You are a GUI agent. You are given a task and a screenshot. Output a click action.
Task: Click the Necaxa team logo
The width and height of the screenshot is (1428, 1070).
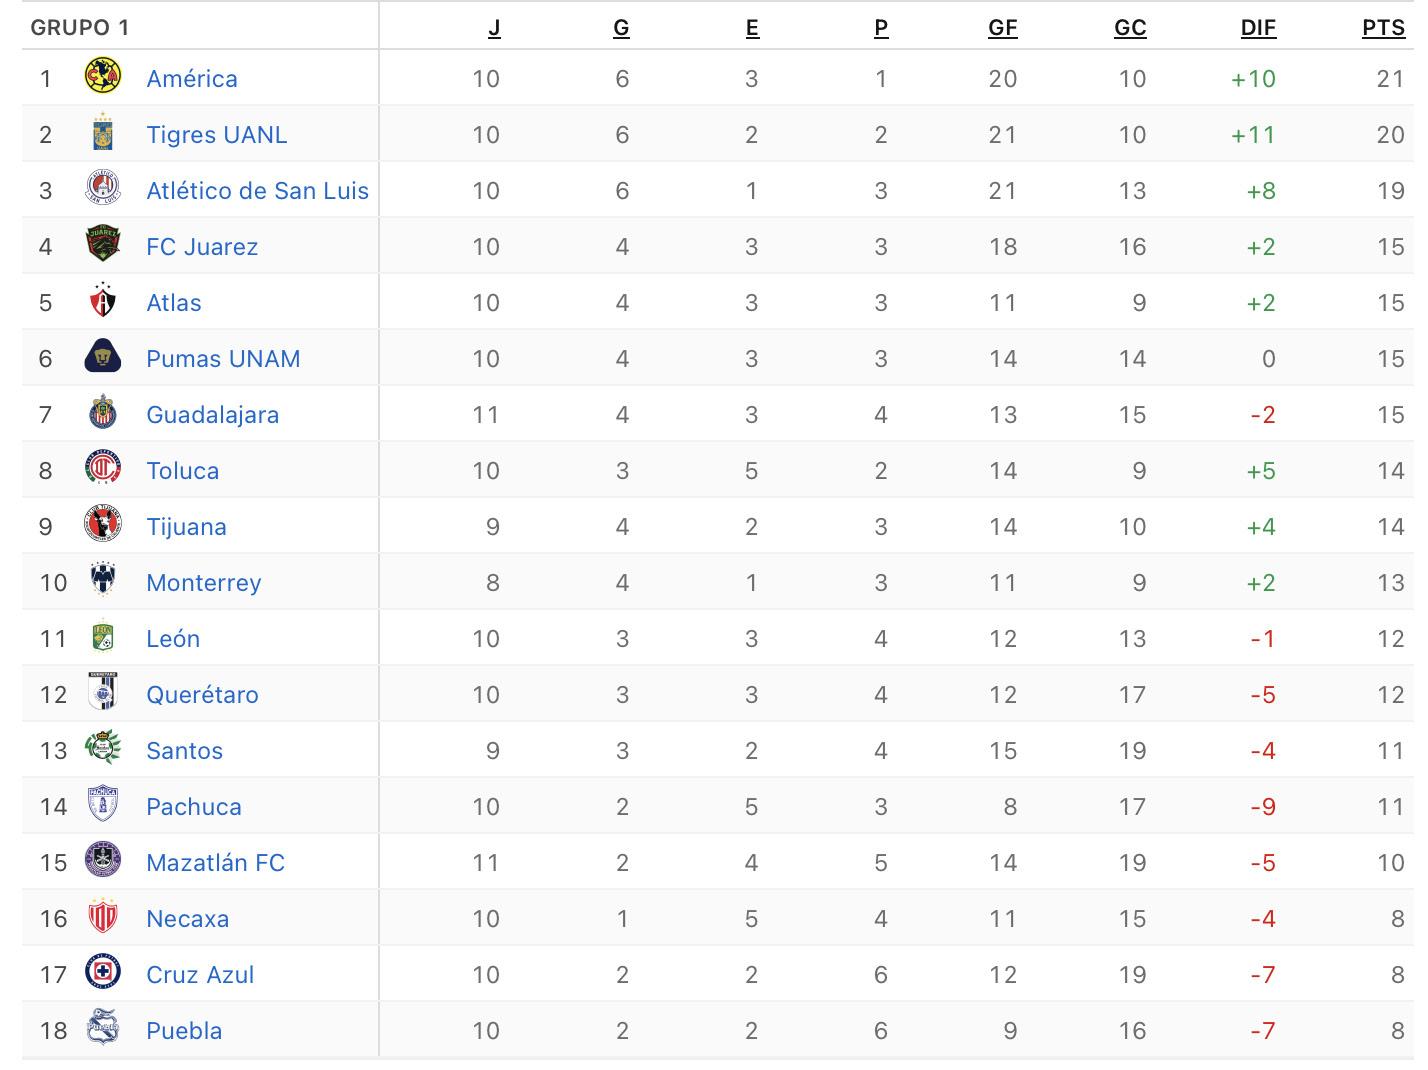click(103, 918)
